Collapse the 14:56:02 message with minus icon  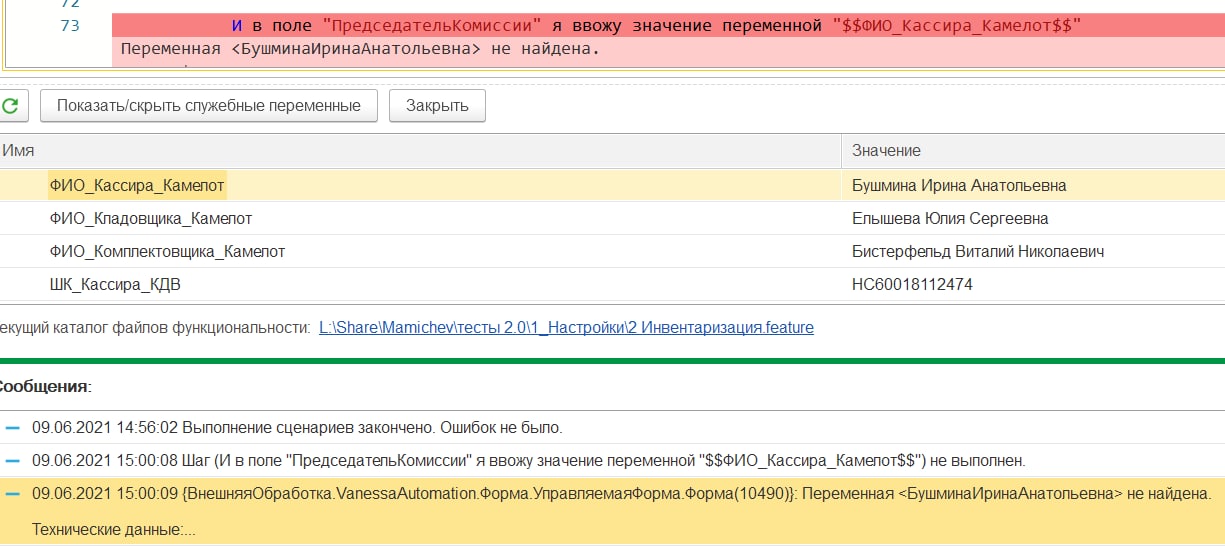[x=13, y=428]
